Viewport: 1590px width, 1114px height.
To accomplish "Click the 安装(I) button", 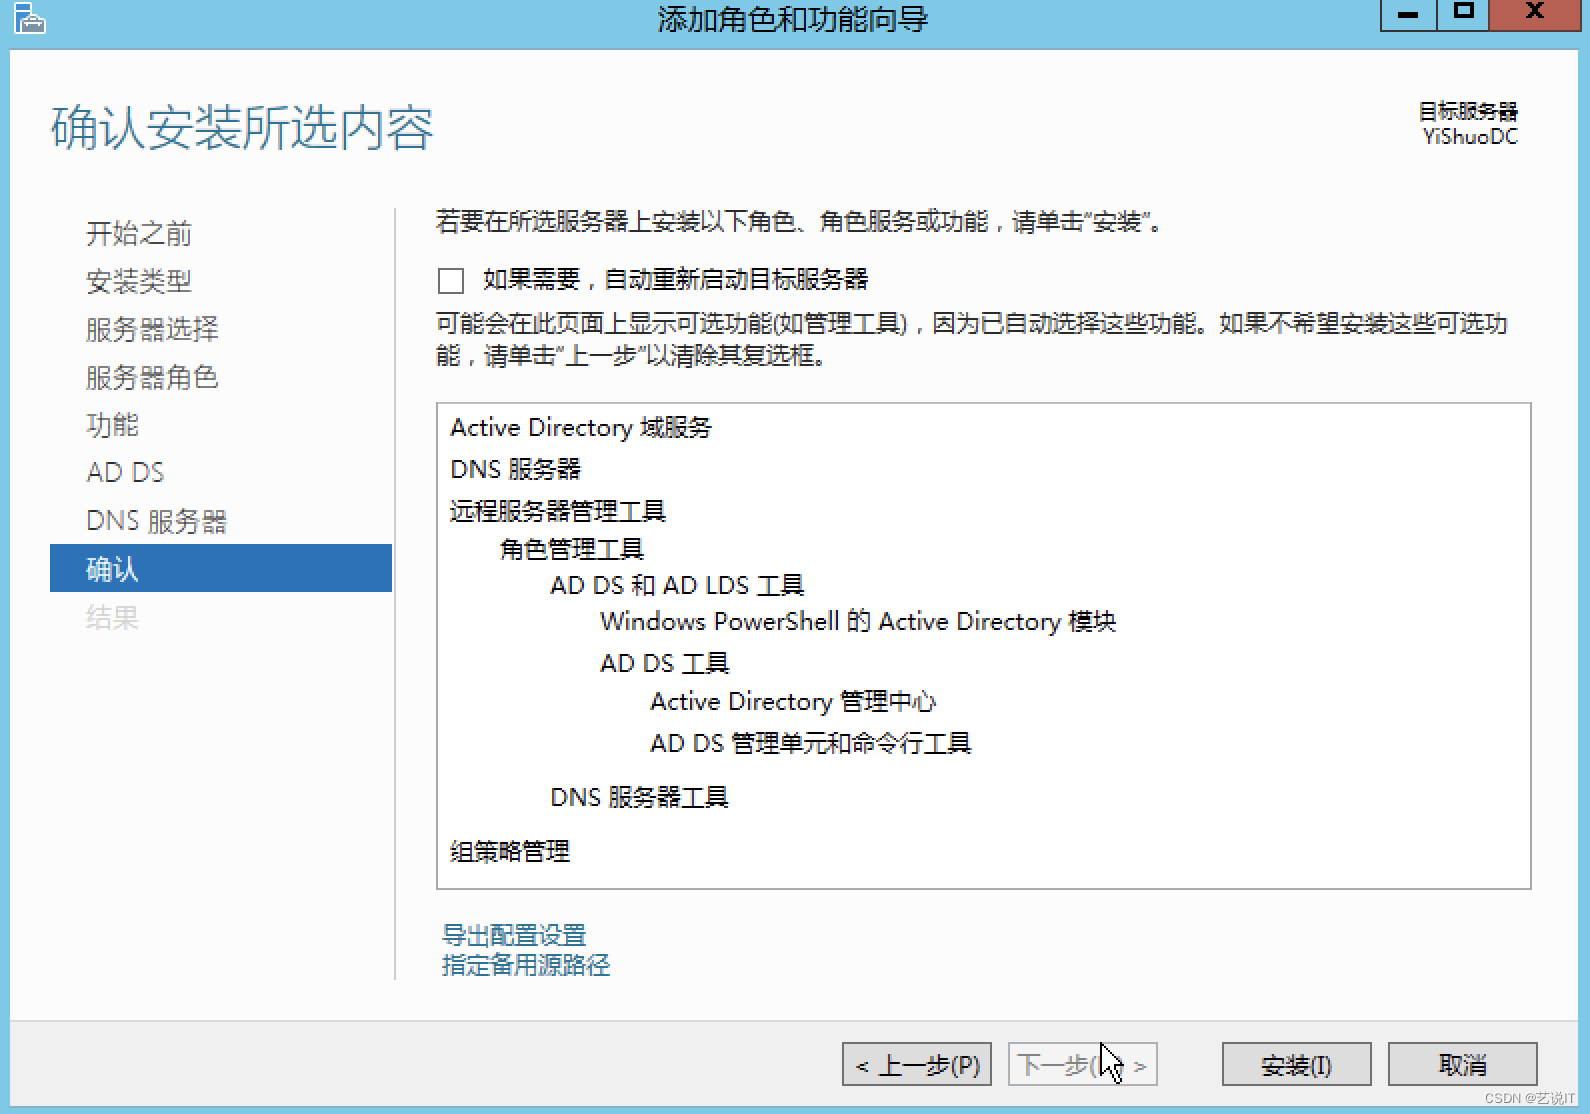I will tap(1296, 1065).
